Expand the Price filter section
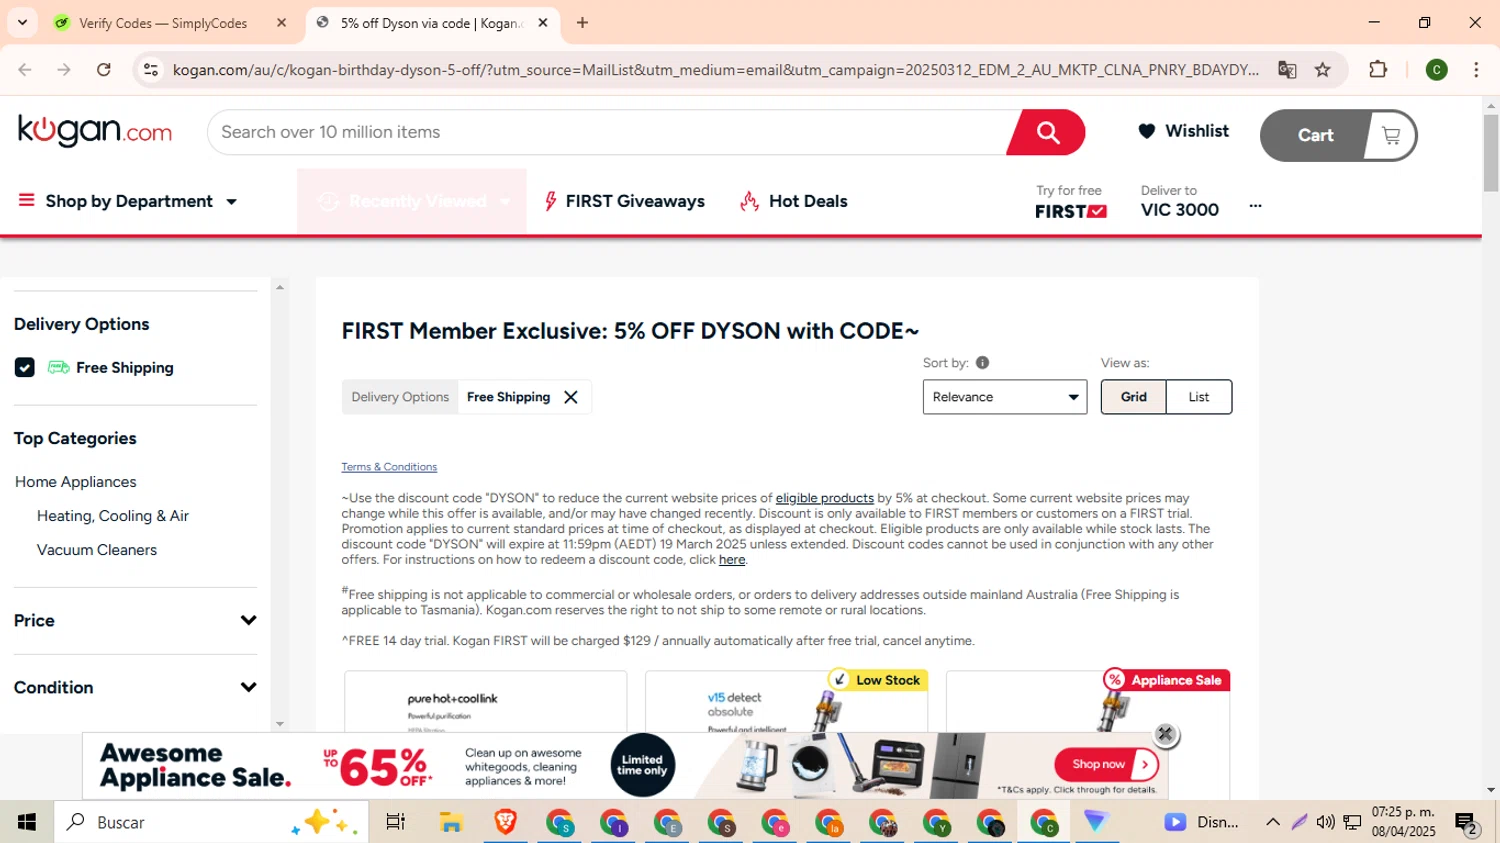This screenshot has height=843, width=1500. (x=135, y=621)
